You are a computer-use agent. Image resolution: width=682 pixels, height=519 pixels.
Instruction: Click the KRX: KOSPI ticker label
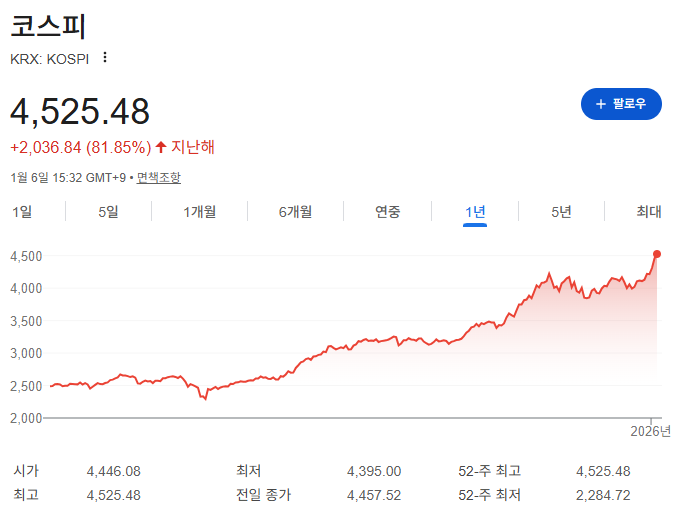tap(50, 59)
